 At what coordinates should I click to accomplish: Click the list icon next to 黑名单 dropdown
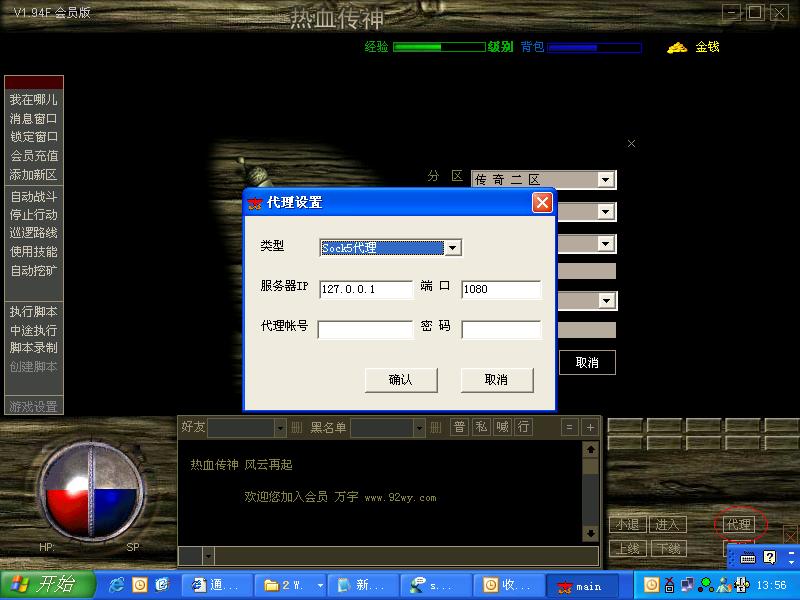(x=435, y=428)
